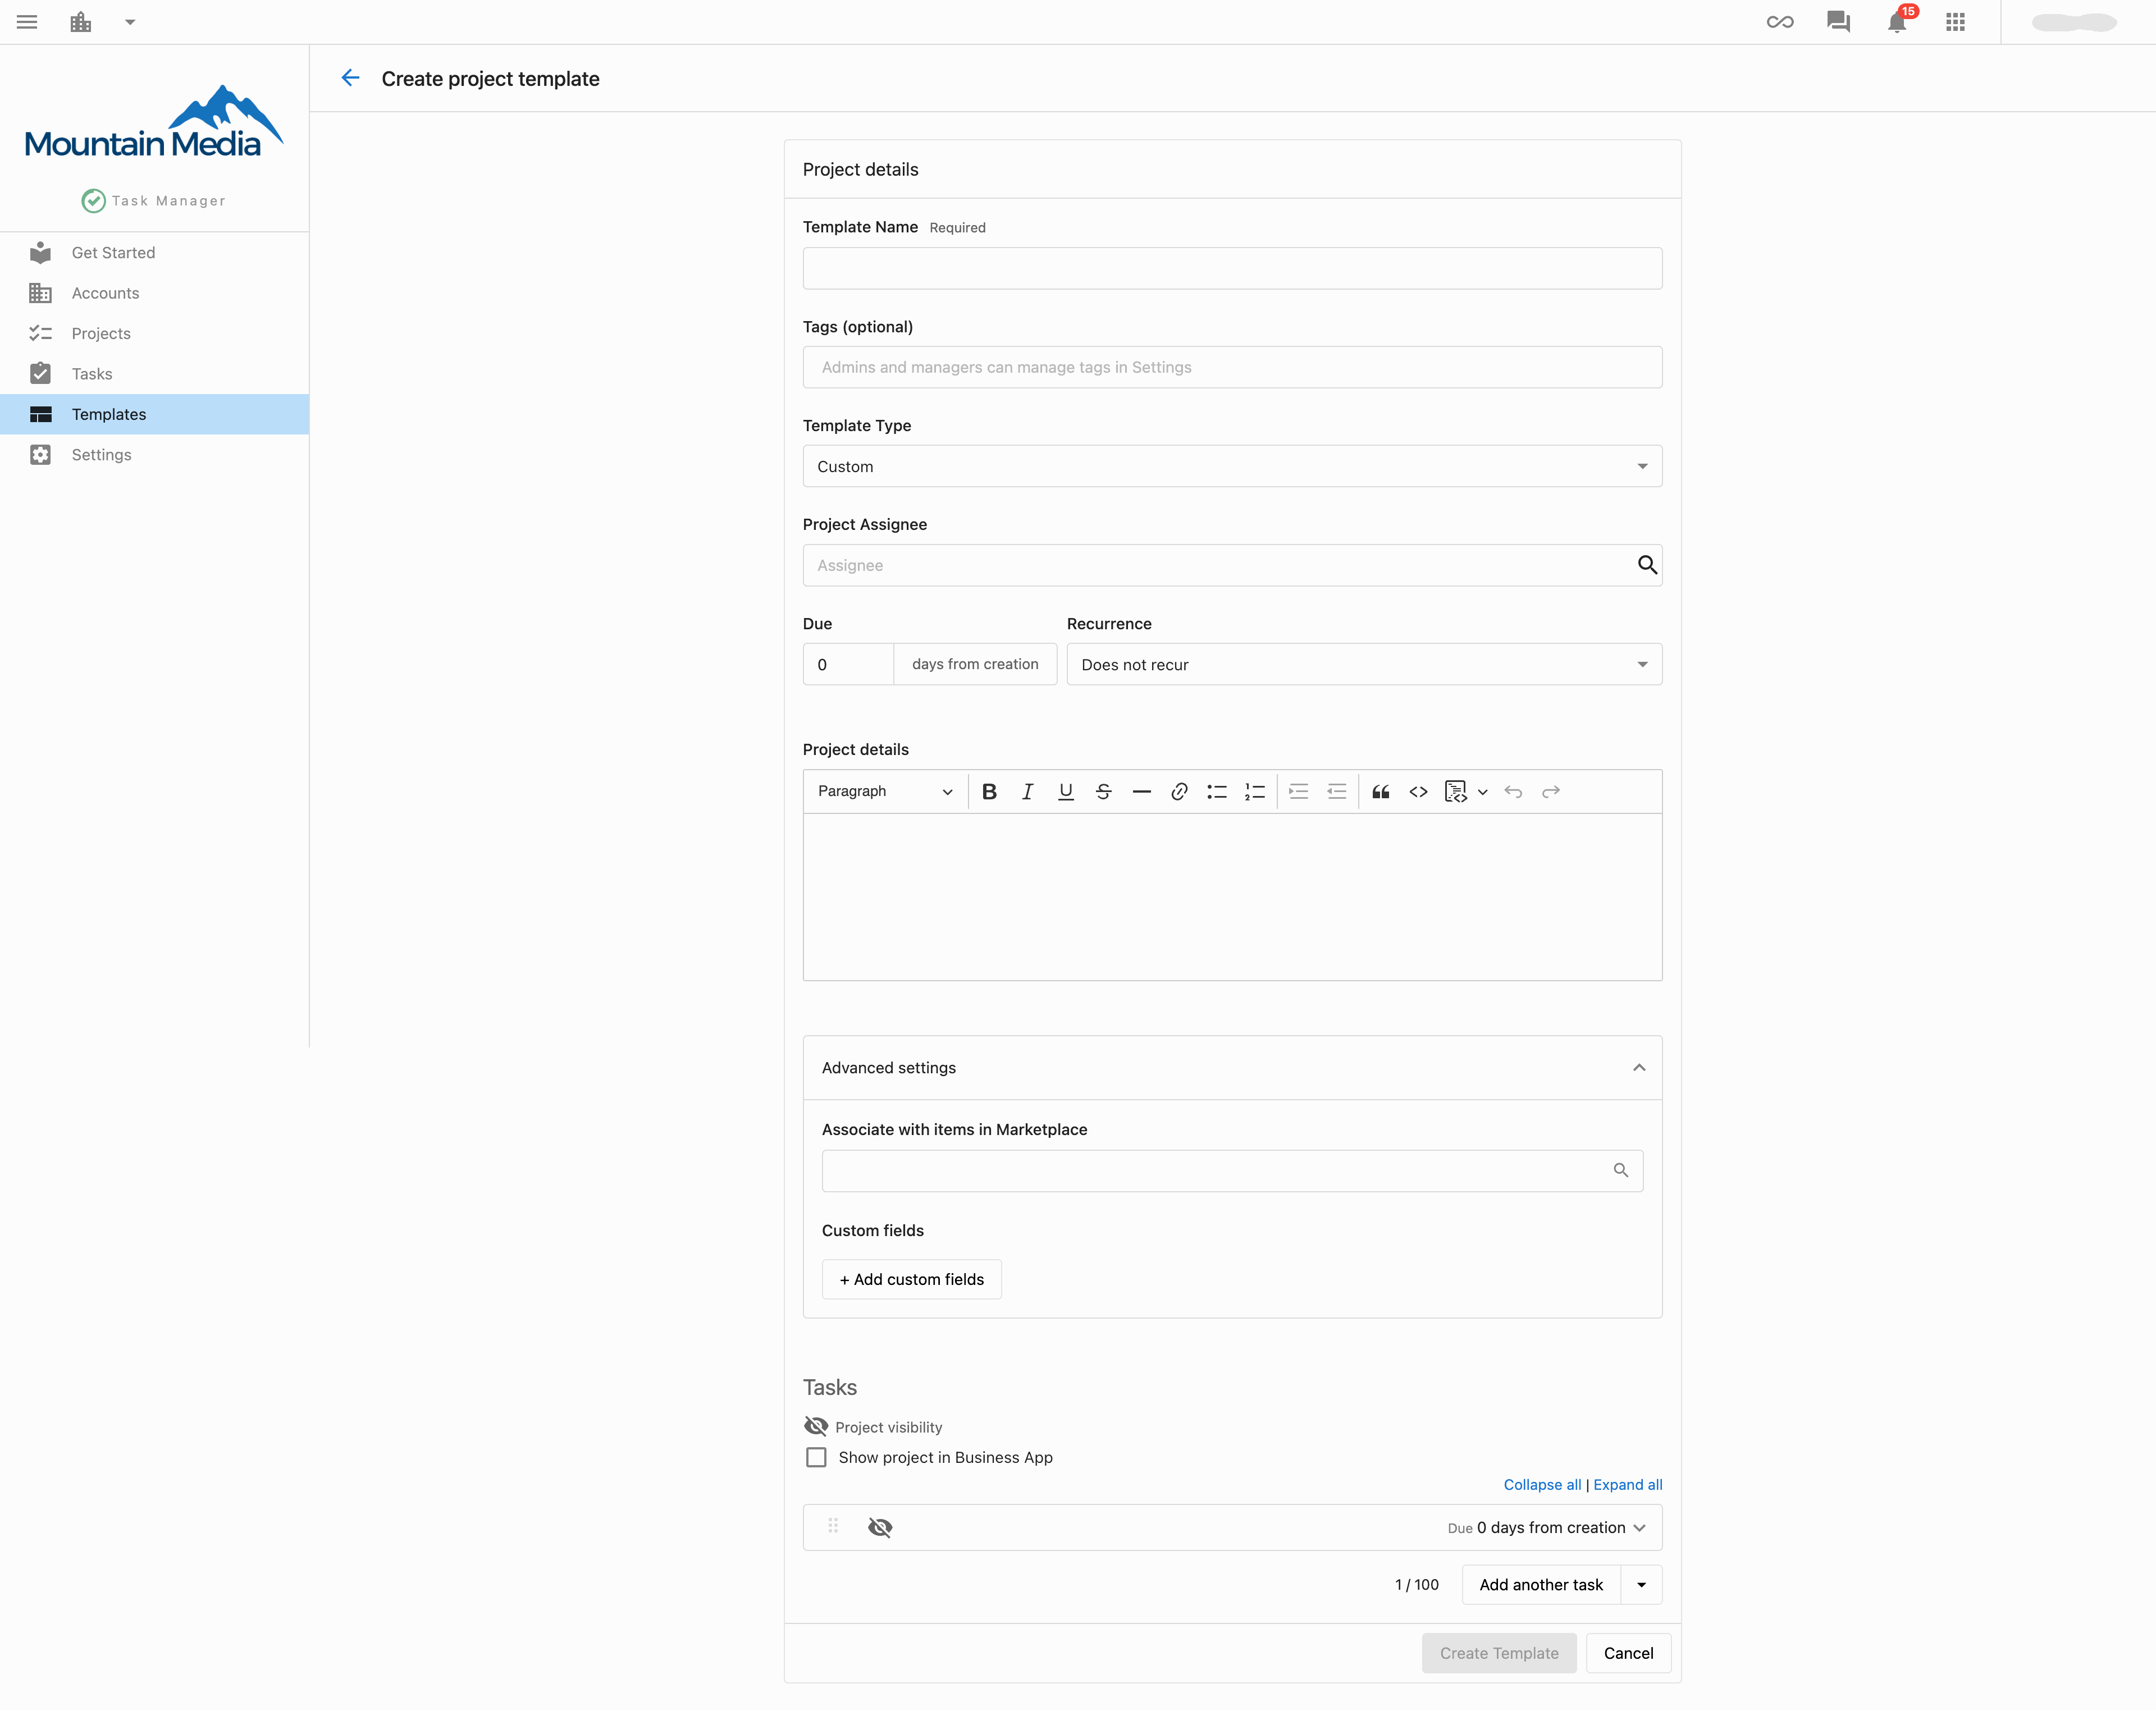Viewport: 2156px width, 1711px height.
Task: Toggle italic formatting in editor
Action: [x=1027, y=791]
